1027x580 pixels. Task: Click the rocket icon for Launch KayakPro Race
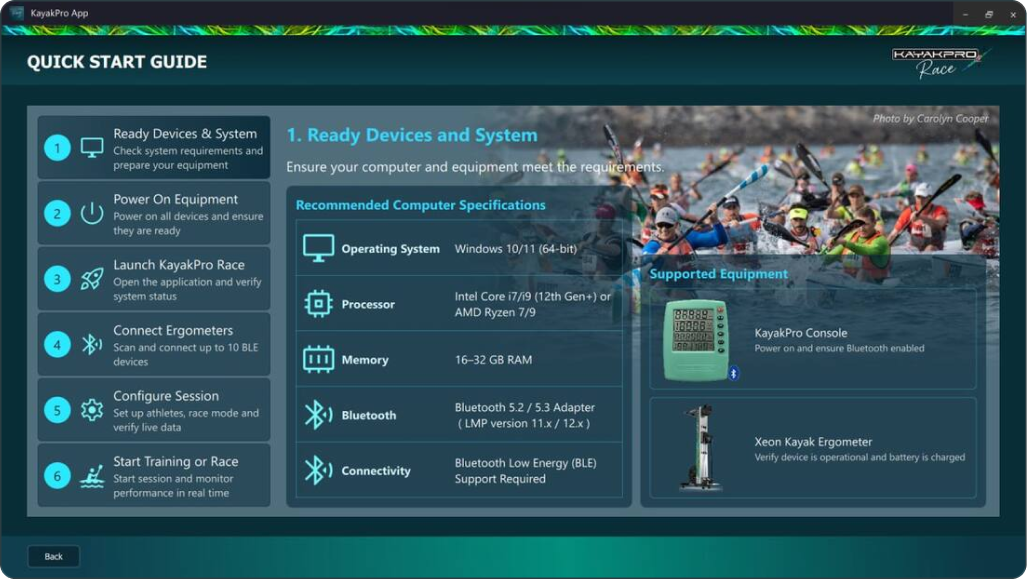[92, 279]
